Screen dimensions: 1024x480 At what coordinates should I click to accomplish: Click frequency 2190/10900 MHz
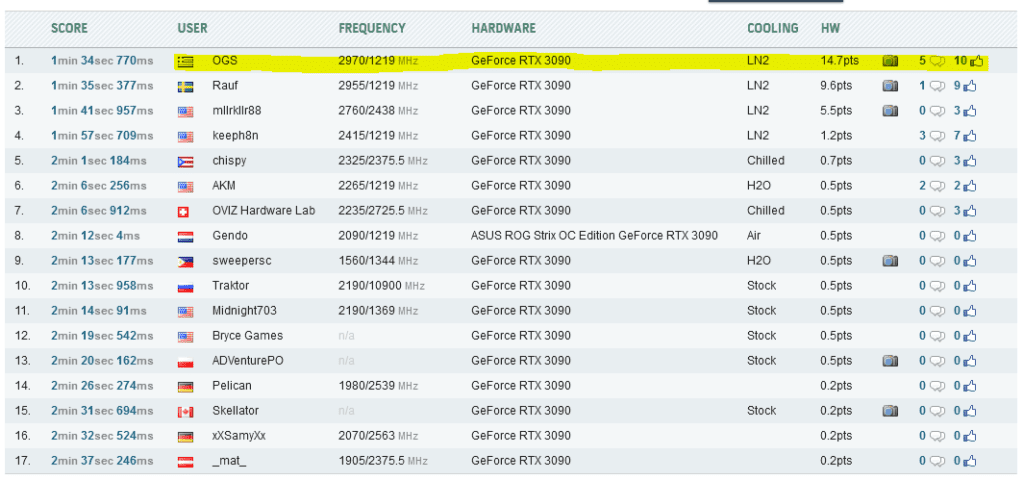click(x=381, y=285)
